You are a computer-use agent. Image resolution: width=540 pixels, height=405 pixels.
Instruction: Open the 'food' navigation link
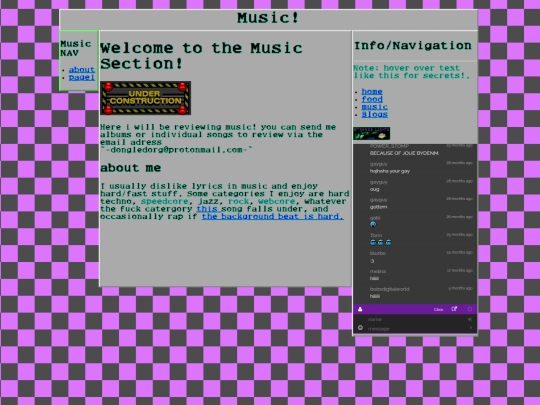[x=372, y=99]
